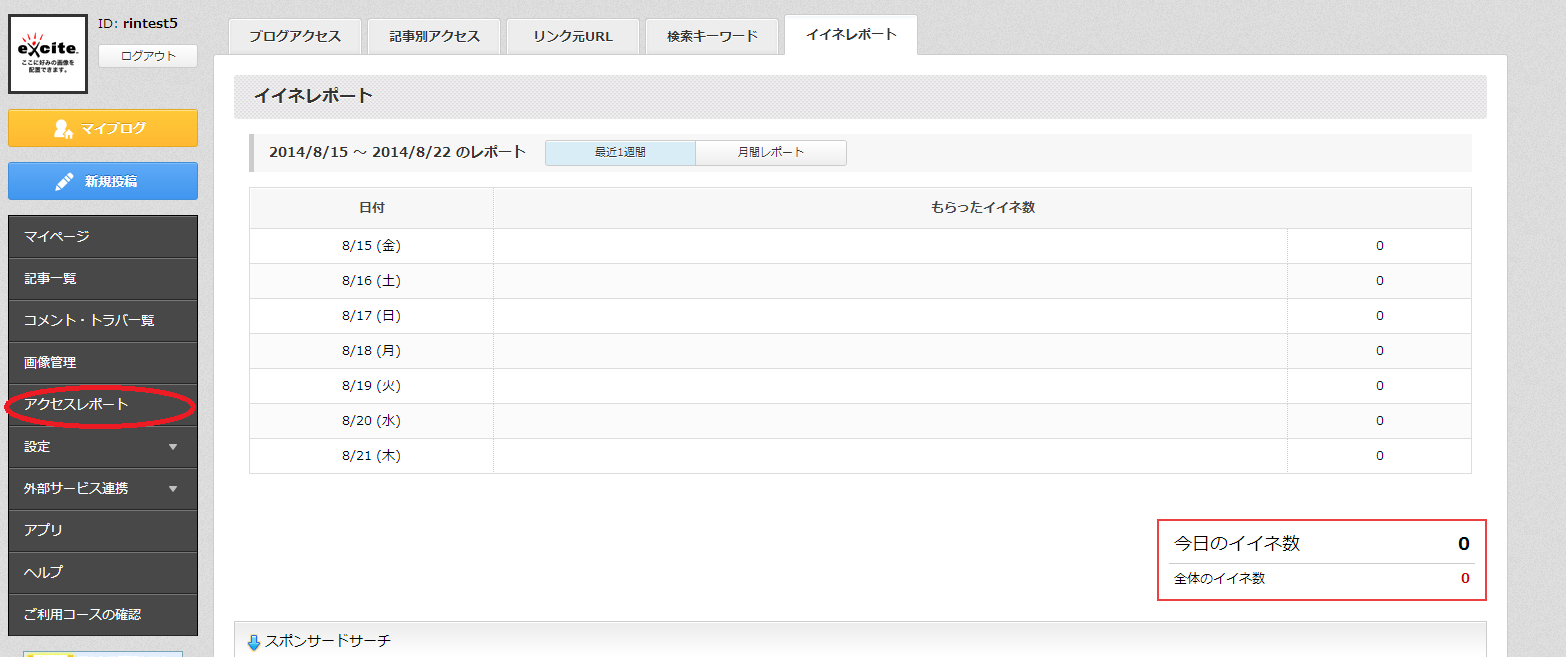Screen dimensions: 1566x657
Task: Click the 8/20 (水) date cell
Action: 371,421
